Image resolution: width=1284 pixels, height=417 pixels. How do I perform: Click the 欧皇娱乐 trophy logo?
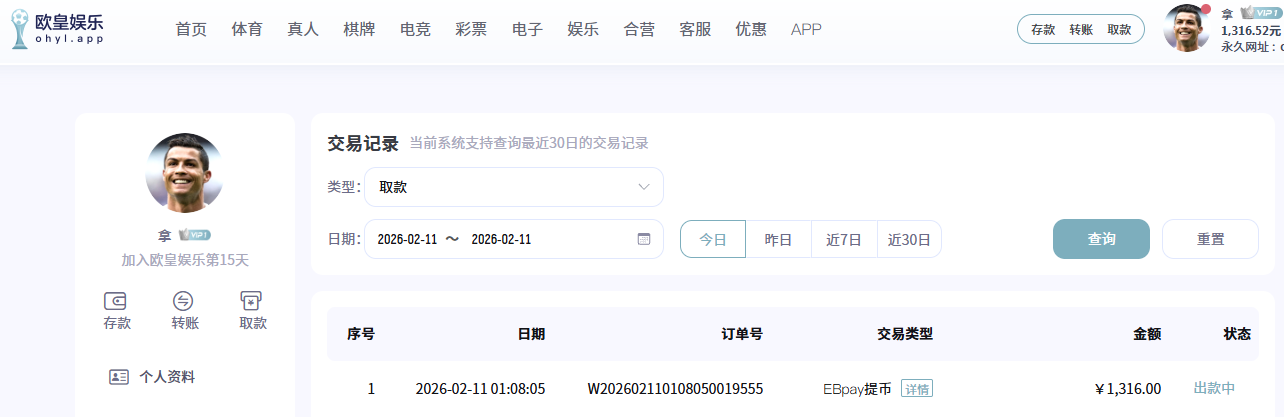[21, 30]
